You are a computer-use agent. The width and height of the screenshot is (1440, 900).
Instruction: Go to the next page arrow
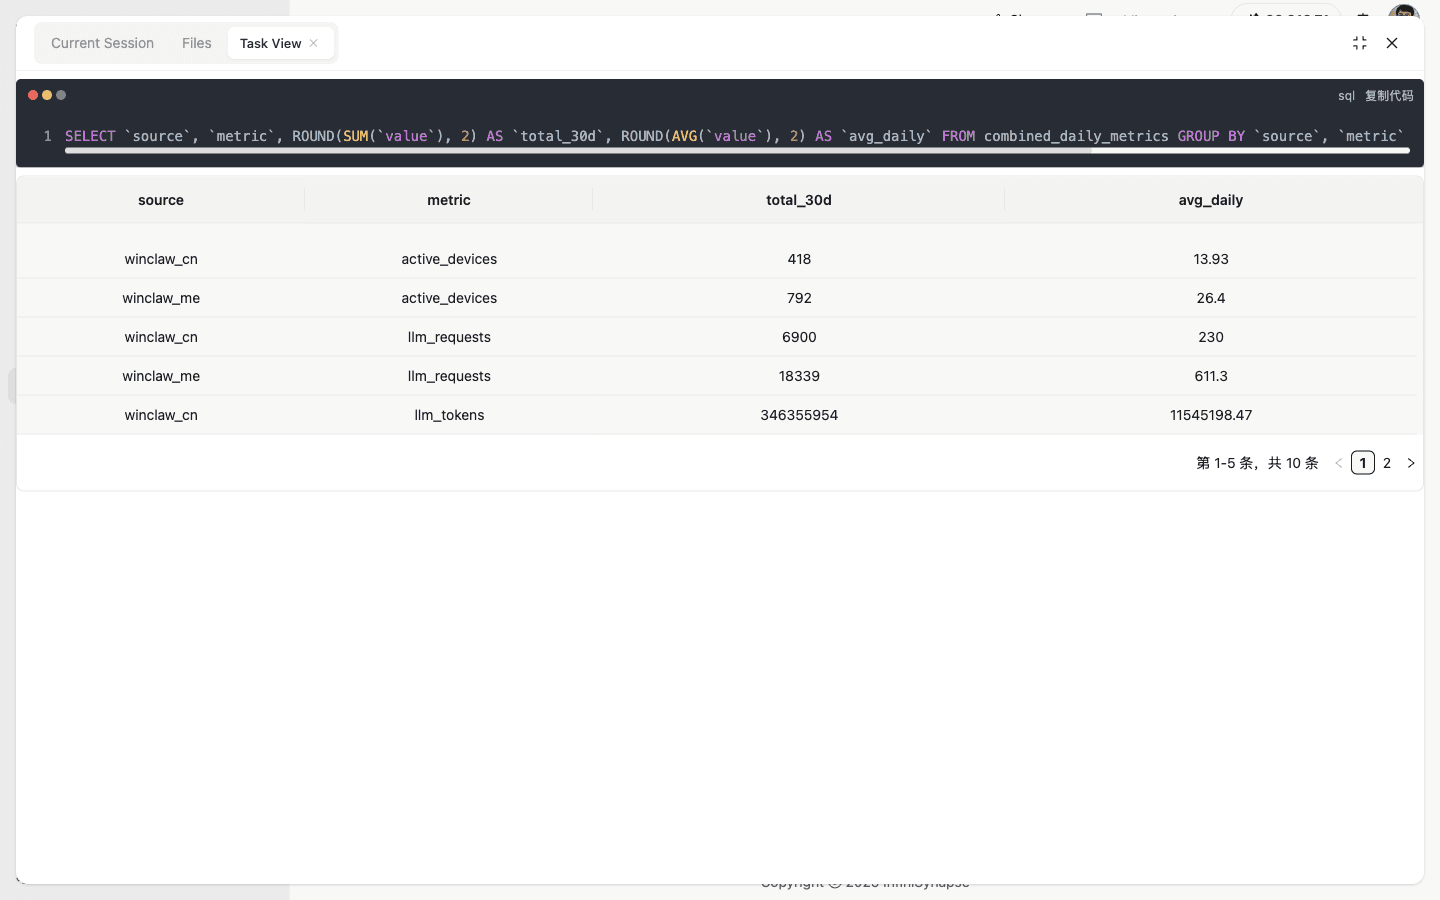point(1411,463)
